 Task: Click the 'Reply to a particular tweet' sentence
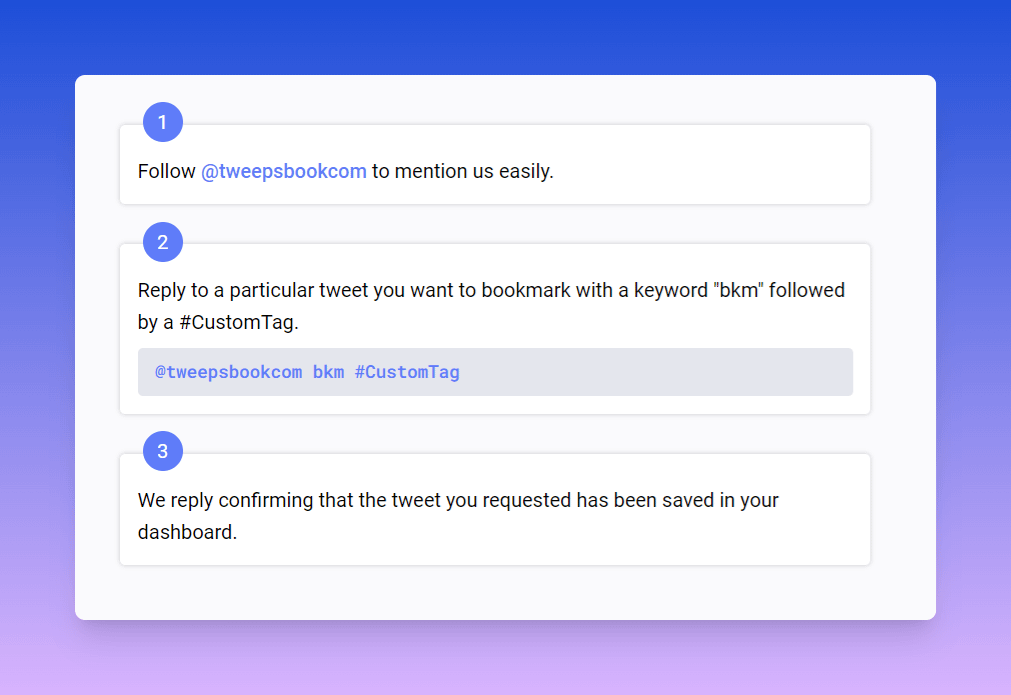pyautogui.click(x=491, y=306)
